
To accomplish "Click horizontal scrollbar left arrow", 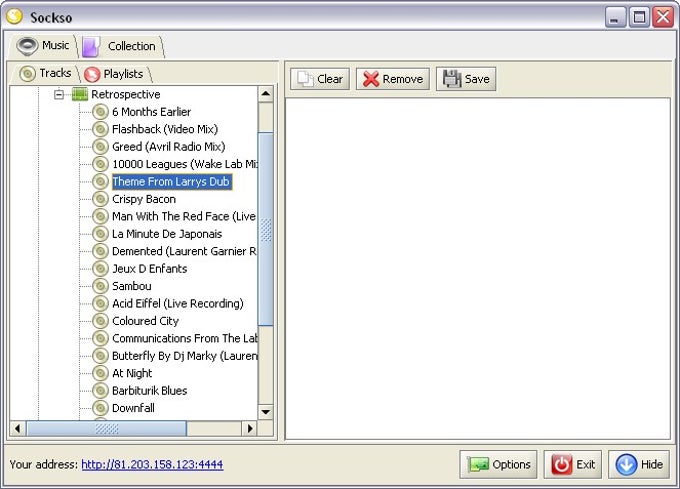I will click(x=17, y=428).
